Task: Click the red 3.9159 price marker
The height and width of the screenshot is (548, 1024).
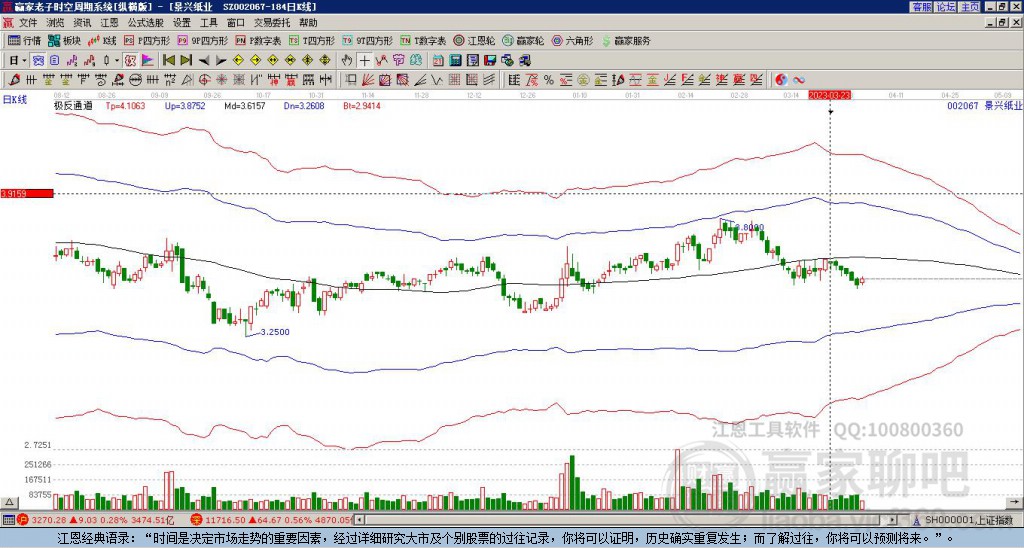Action: (26, 194)
